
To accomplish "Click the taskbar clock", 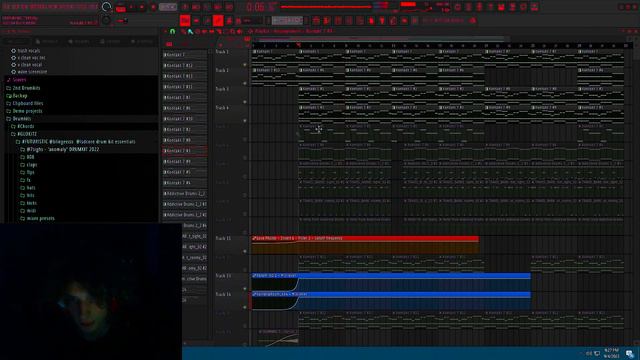I will [611, 353].
